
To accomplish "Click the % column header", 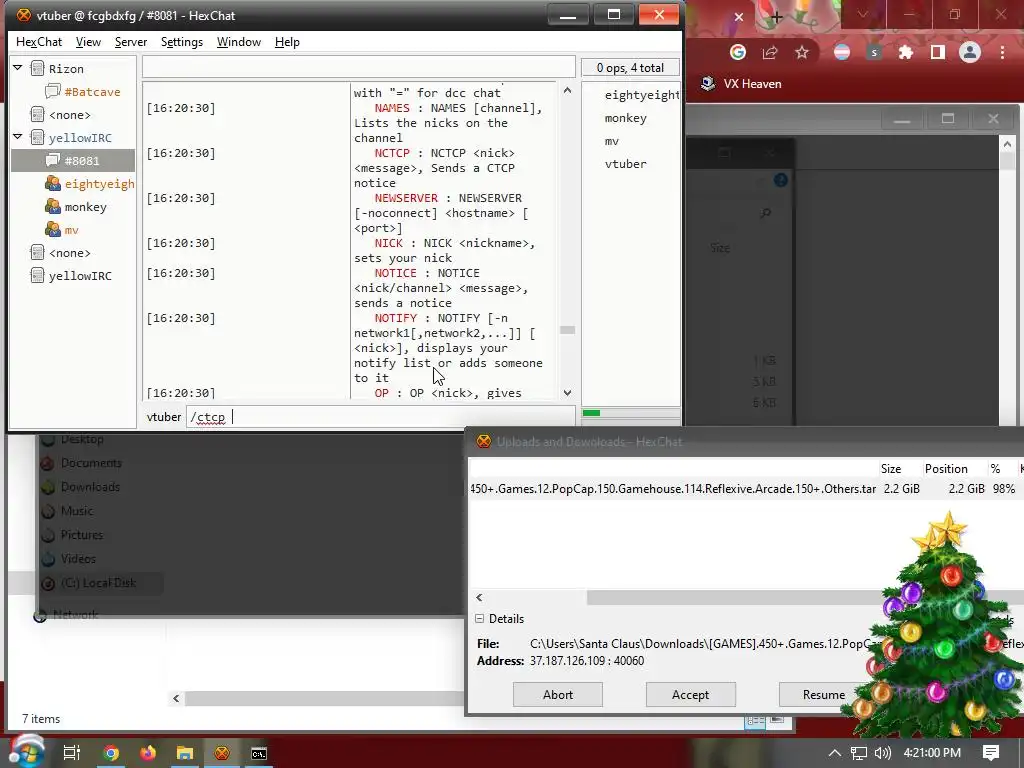I will click(995, 468).
